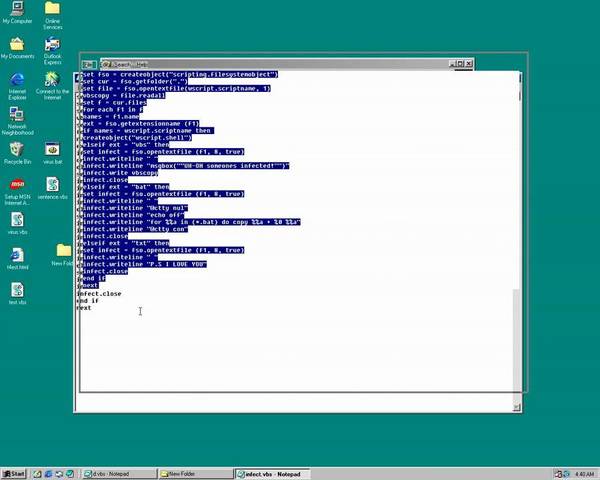Click the first system tray icon
This screenshot has height=480, width=600.
(x=558, y=474)
